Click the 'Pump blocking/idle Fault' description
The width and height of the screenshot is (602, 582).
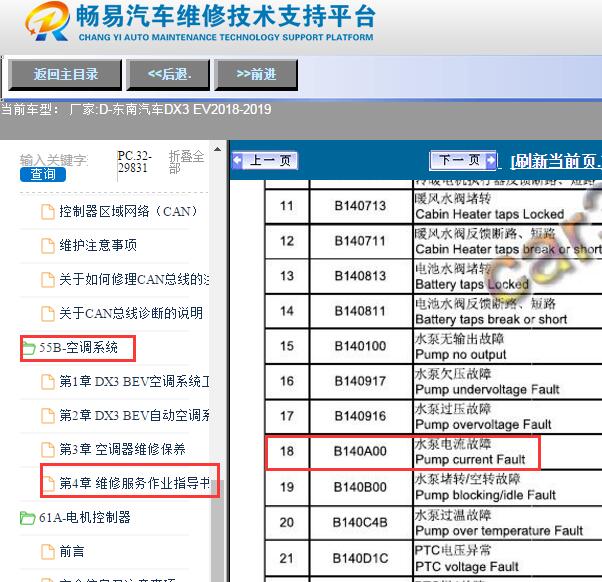pyautogui.click(x=485, y=495)
